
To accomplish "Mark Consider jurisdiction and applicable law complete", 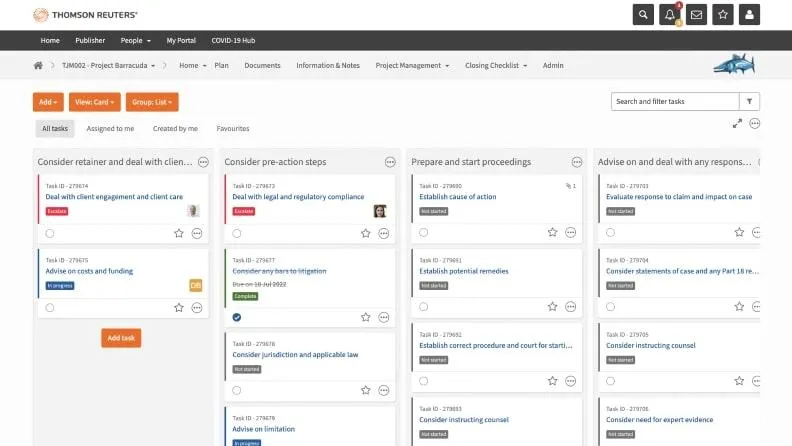I will pyautogui.click(x=236, y=390).
